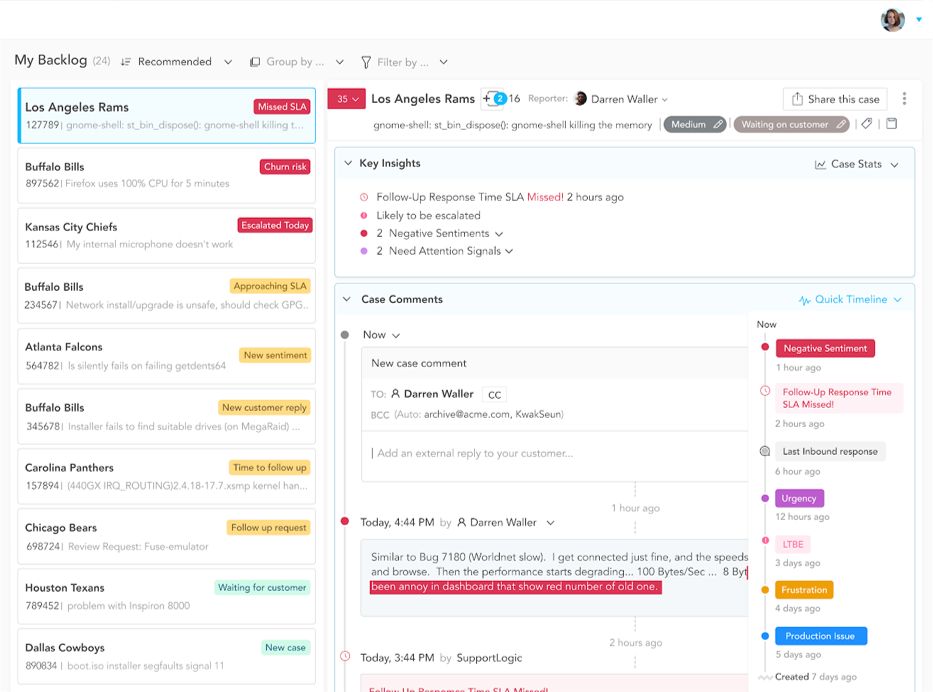Open Buffalo Bills case 234567 Network install

[167, 296]
